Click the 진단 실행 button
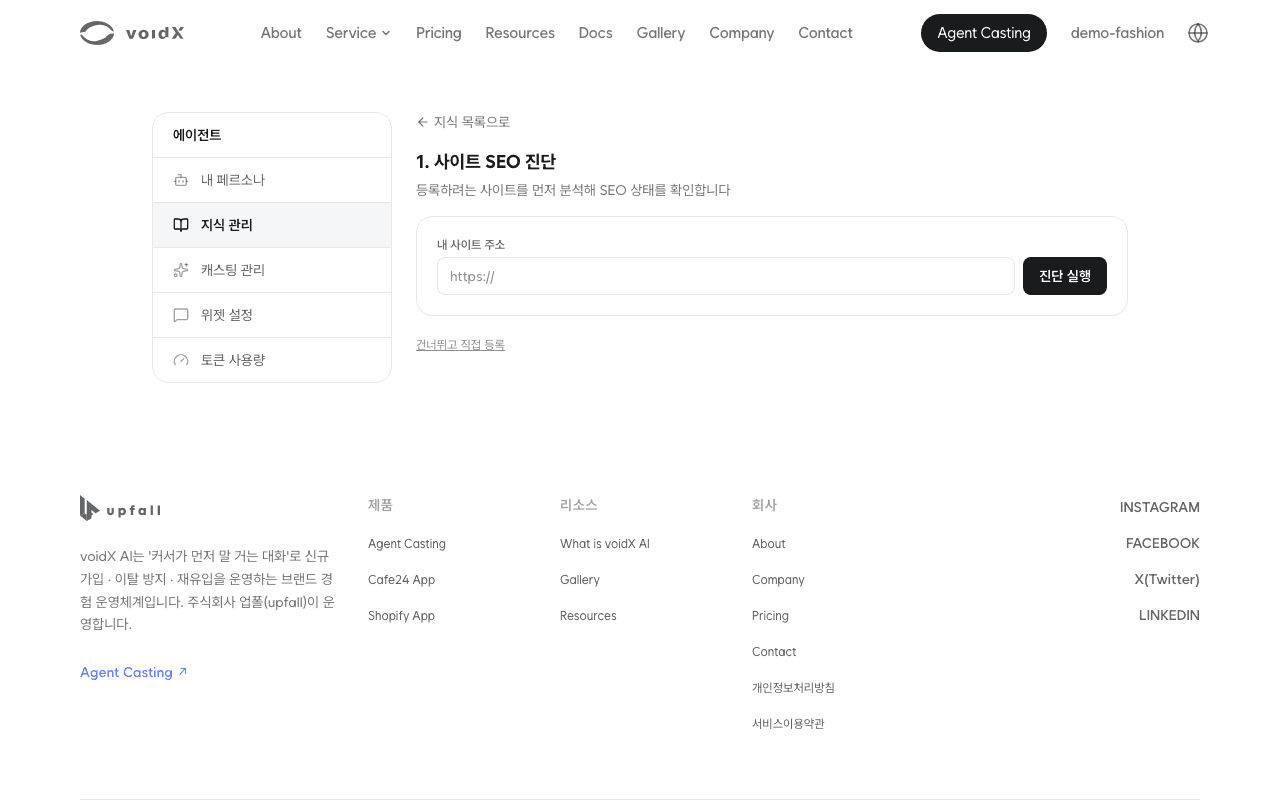 (1065, 276)
